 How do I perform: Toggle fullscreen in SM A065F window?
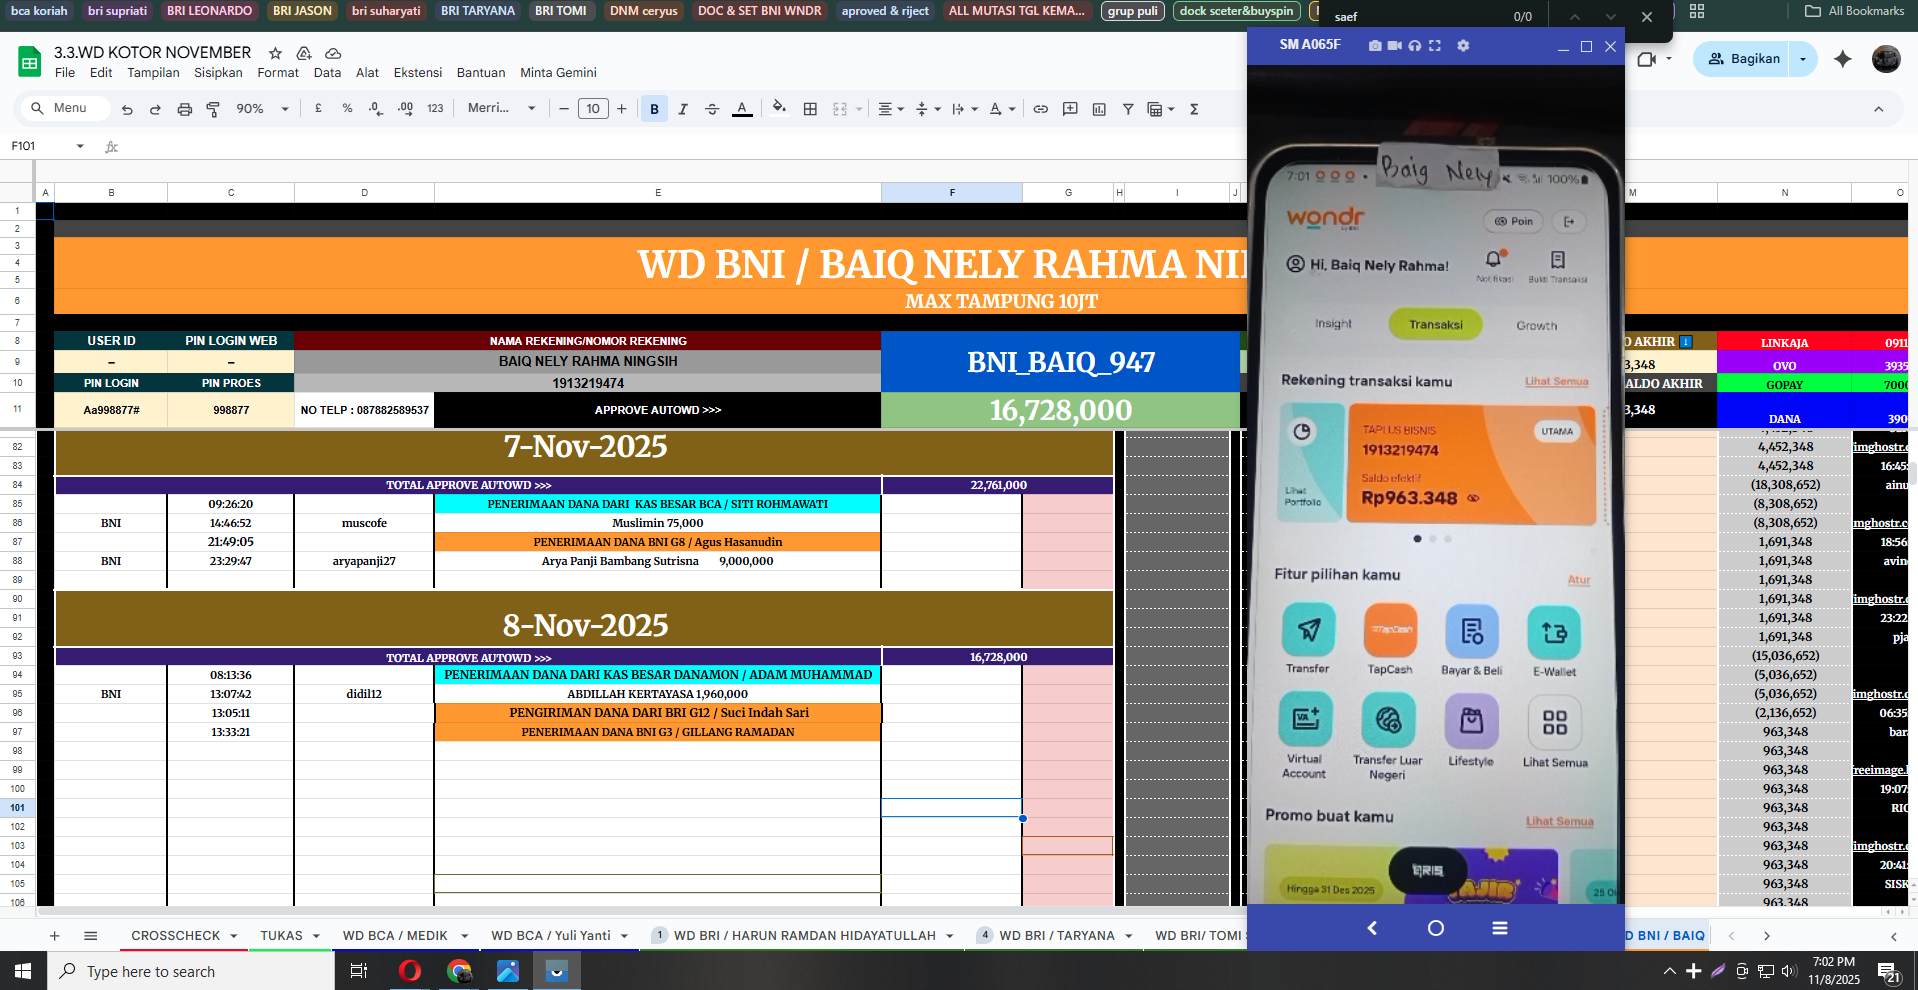point(1435,46)
